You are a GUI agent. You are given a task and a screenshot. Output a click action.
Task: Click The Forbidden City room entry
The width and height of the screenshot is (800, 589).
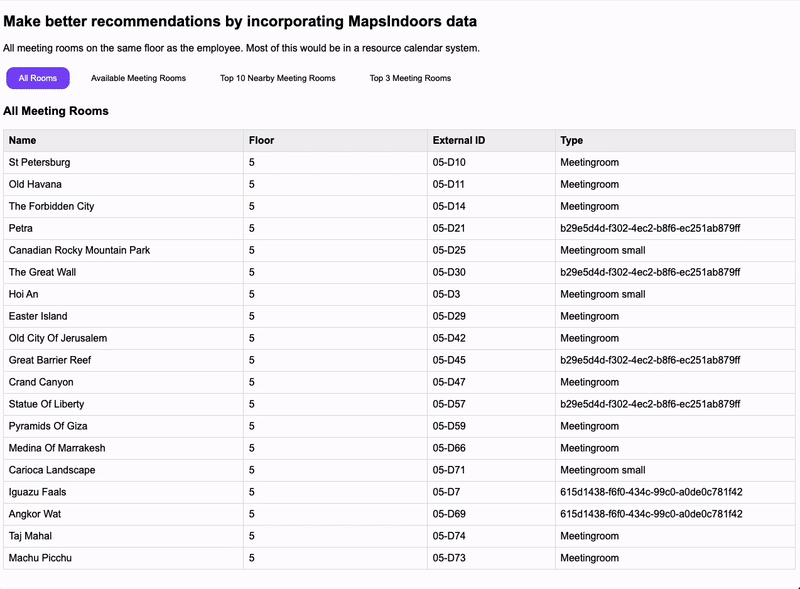click(x=51, y=206)
